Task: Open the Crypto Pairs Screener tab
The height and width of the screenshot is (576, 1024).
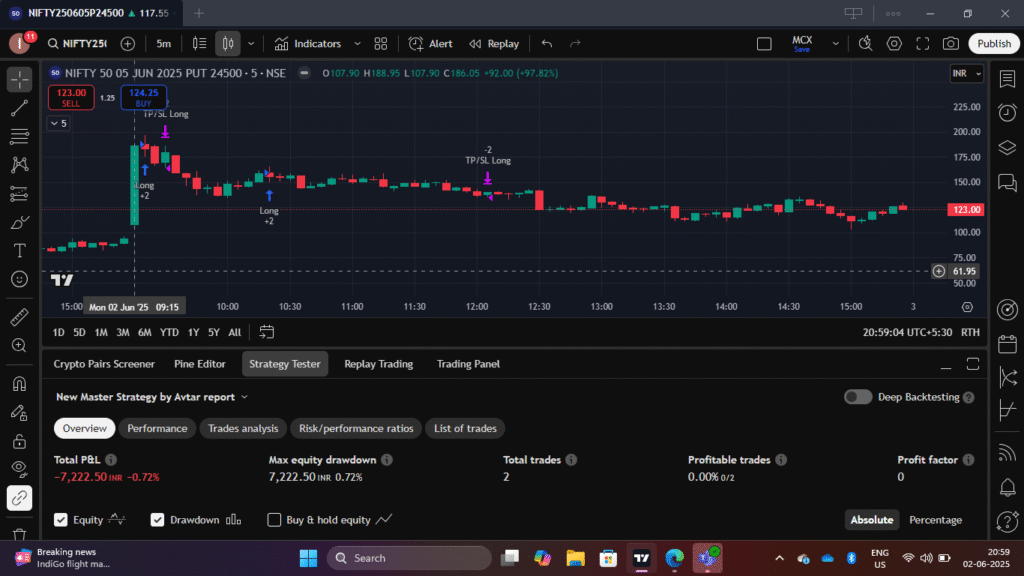Action: tap(104, 364)
